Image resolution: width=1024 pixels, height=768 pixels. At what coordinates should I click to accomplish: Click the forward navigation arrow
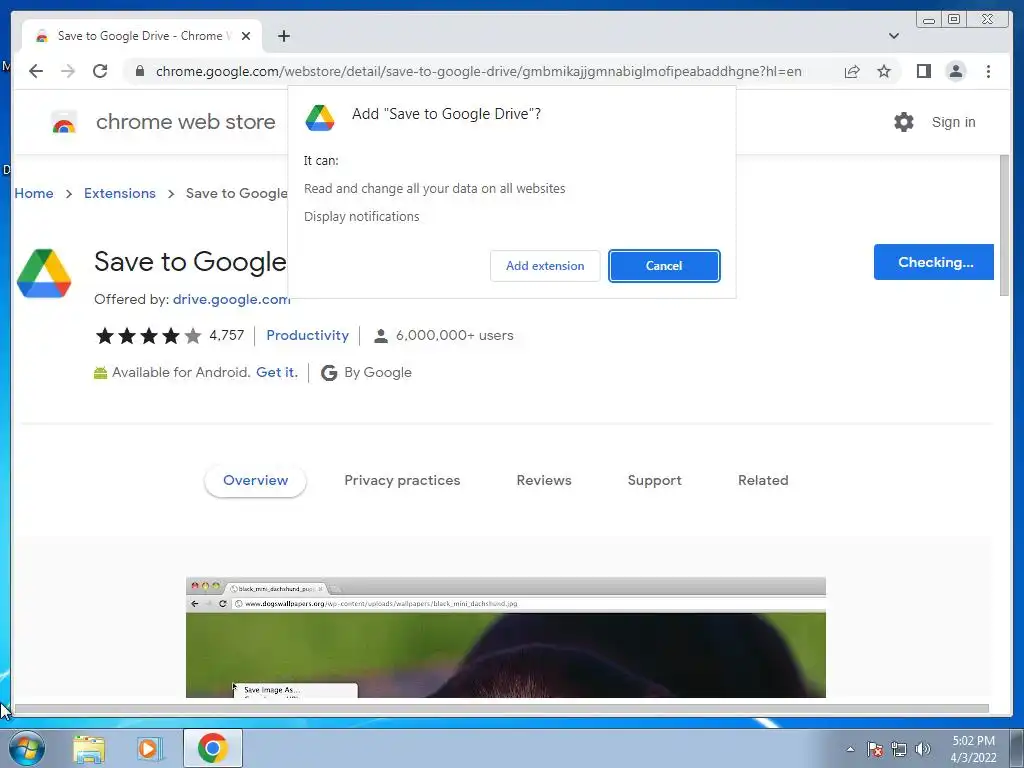coord(68,71)
